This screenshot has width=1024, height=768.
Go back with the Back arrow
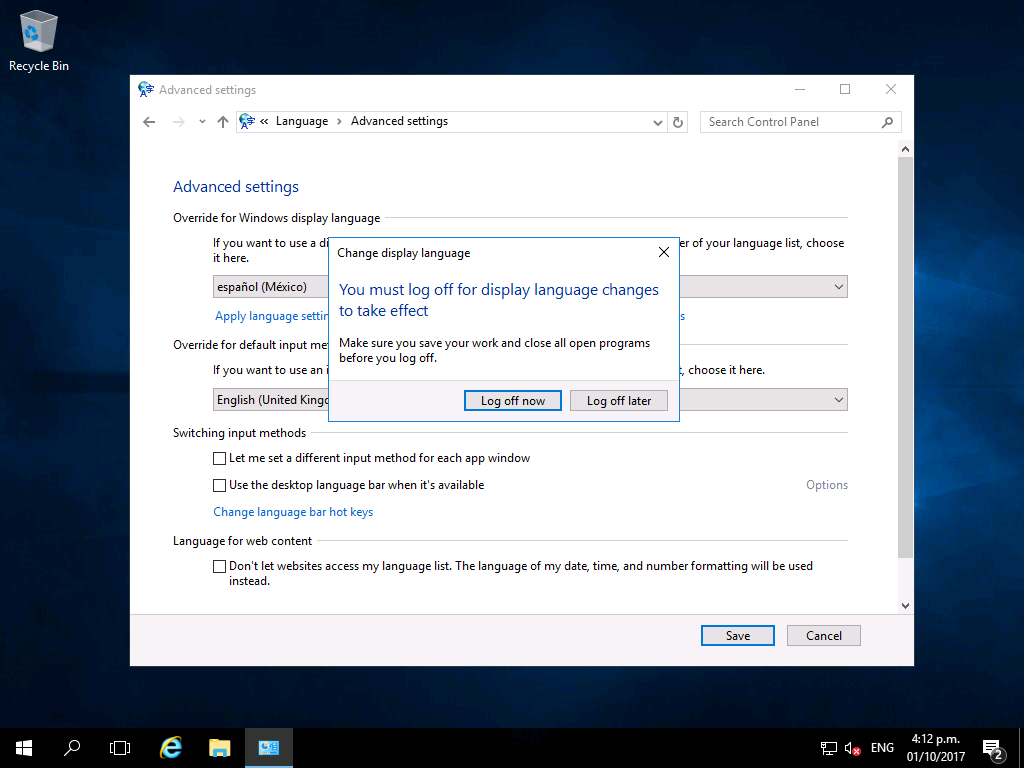click(149, 122)
